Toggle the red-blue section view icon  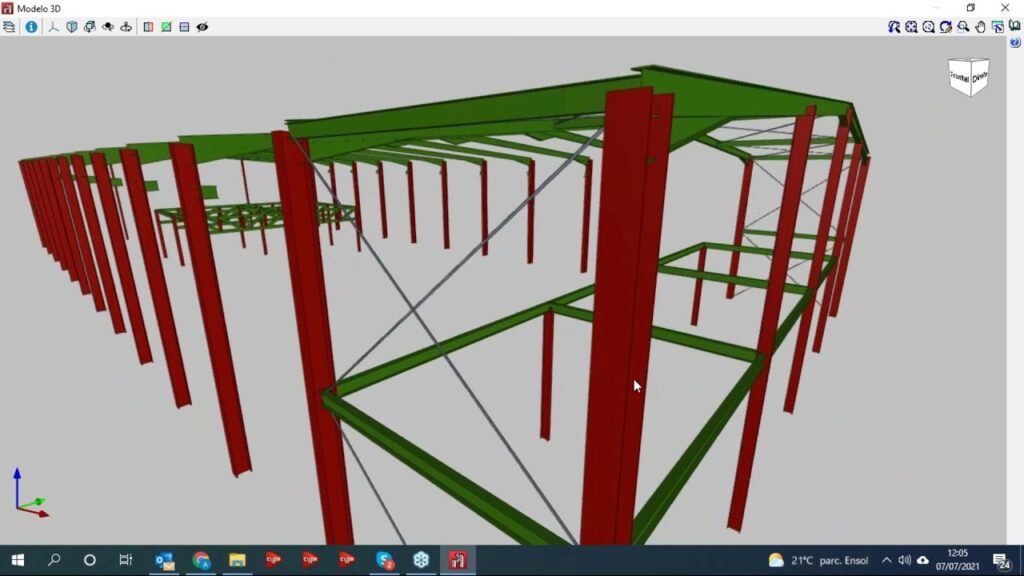148,27
